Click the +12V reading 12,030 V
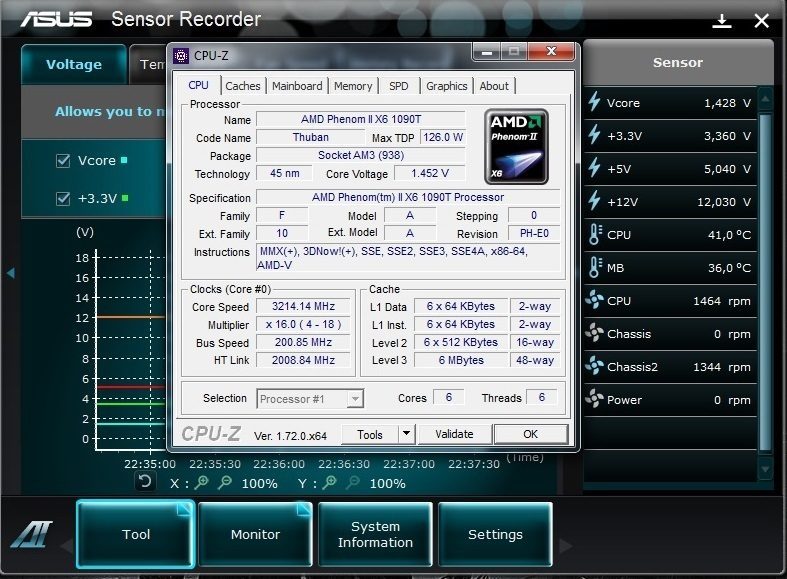Screen dimensions: 787x579 pos(724,202)
